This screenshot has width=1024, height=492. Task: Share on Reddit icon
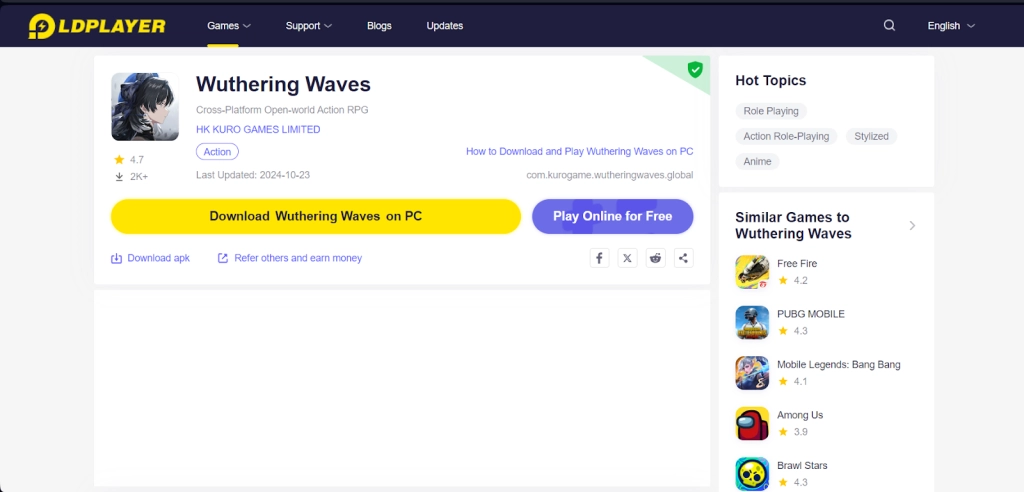click(655, 258)
